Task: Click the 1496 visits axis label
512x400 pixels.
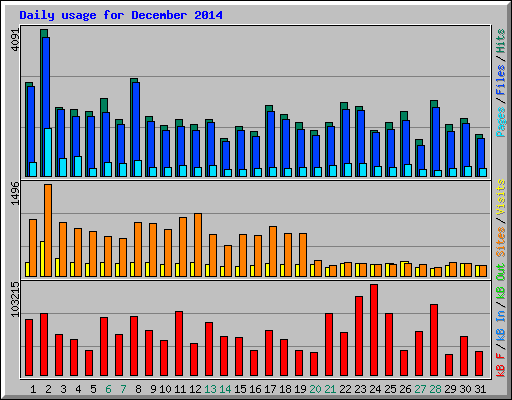Action: [x=16, y=193]
